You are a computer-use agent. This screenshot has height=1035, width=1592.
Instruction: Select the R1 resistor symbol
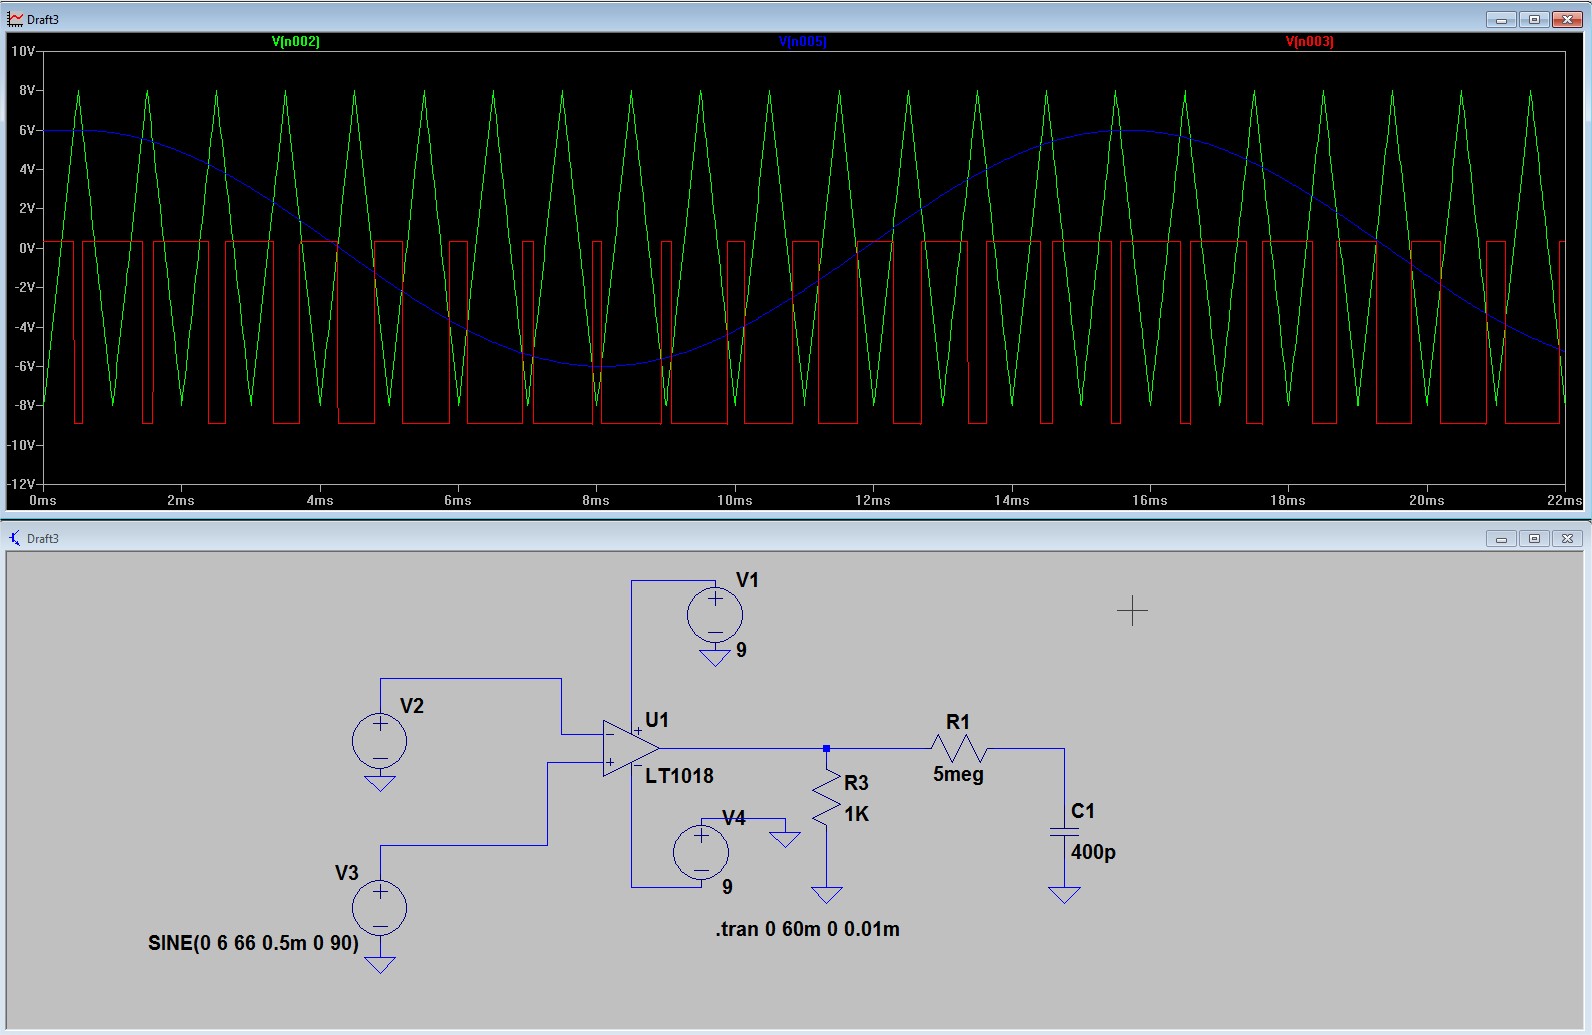click(x=959, y=748)
